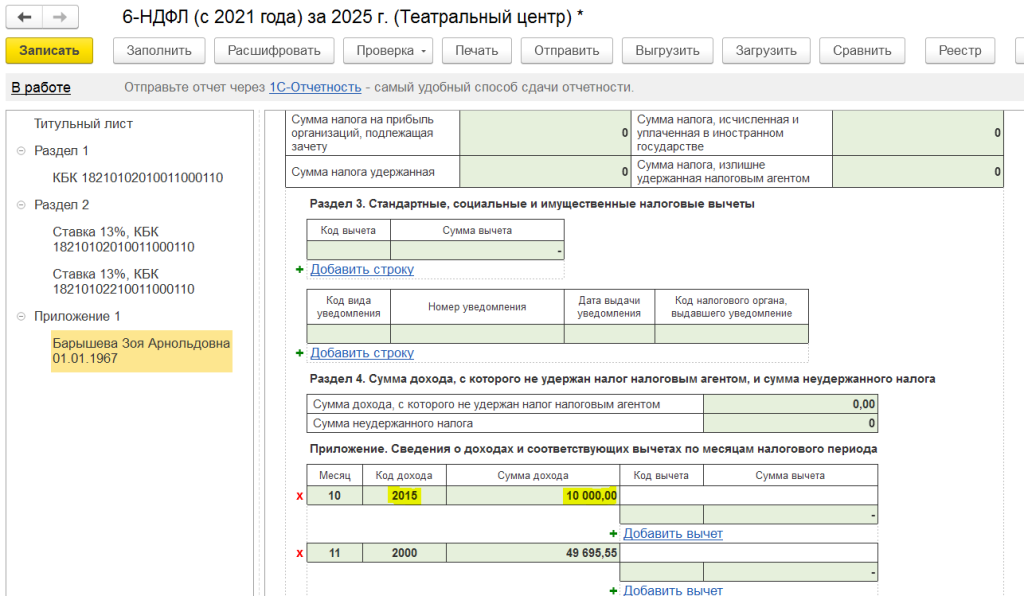Click the forward navigation arrow
Viewport: 1024px width, 596px height.
pos(60,18)
